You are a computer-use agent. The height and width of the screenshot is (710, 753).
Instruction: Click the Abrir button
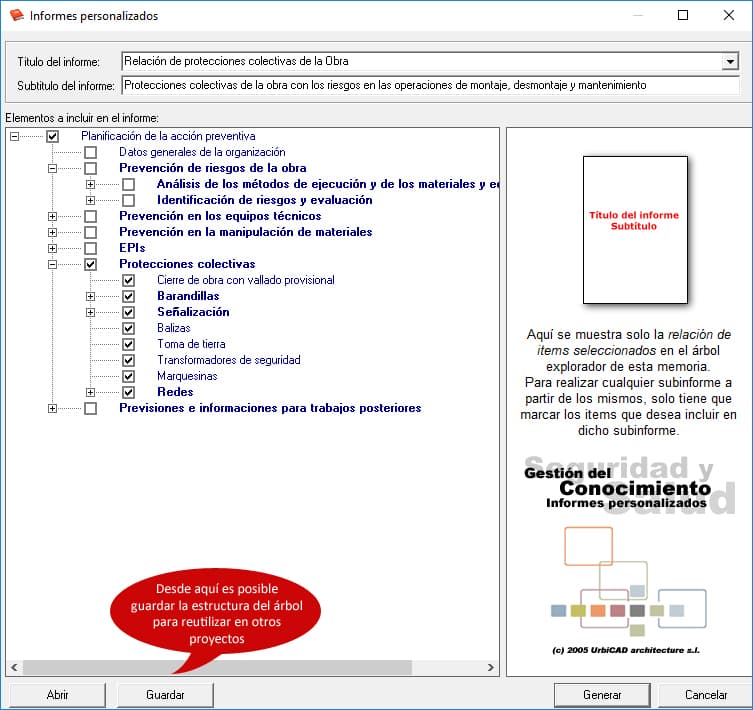[57, 695]
